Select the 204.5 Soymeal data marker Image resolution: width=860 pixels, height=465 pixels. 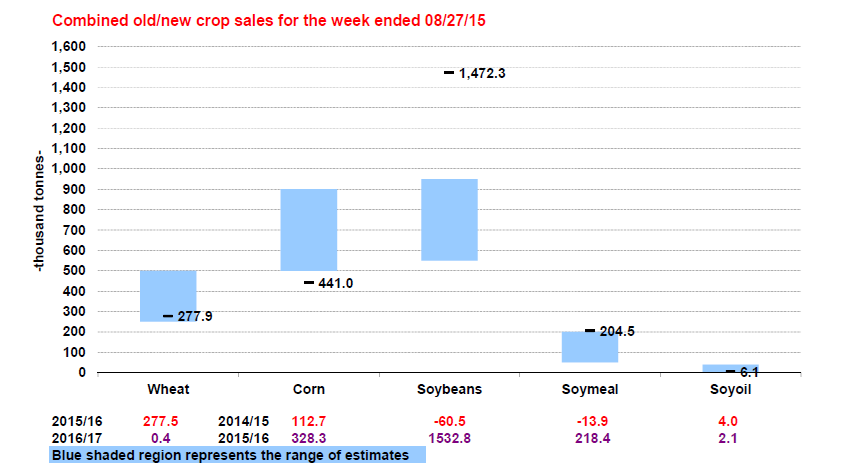coord(590,331)
